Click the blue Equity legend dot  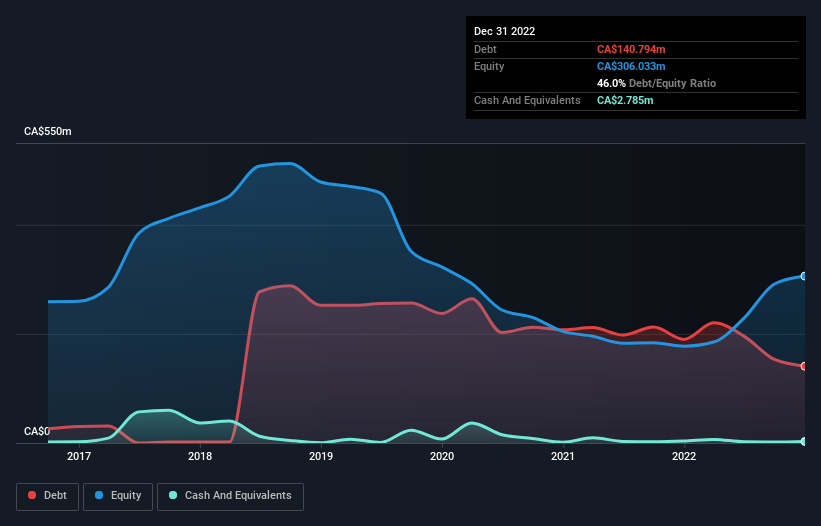coord(99,495)
